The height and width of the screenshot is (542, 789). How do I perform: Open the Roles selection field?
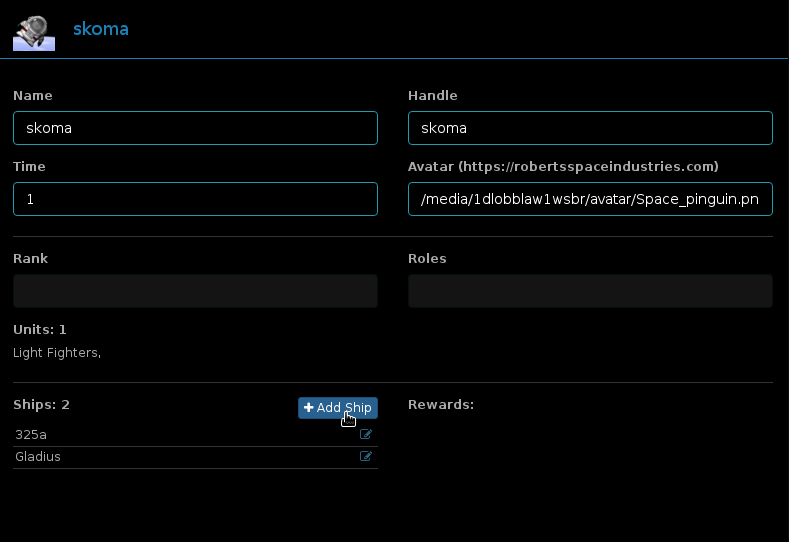(590, 291)
